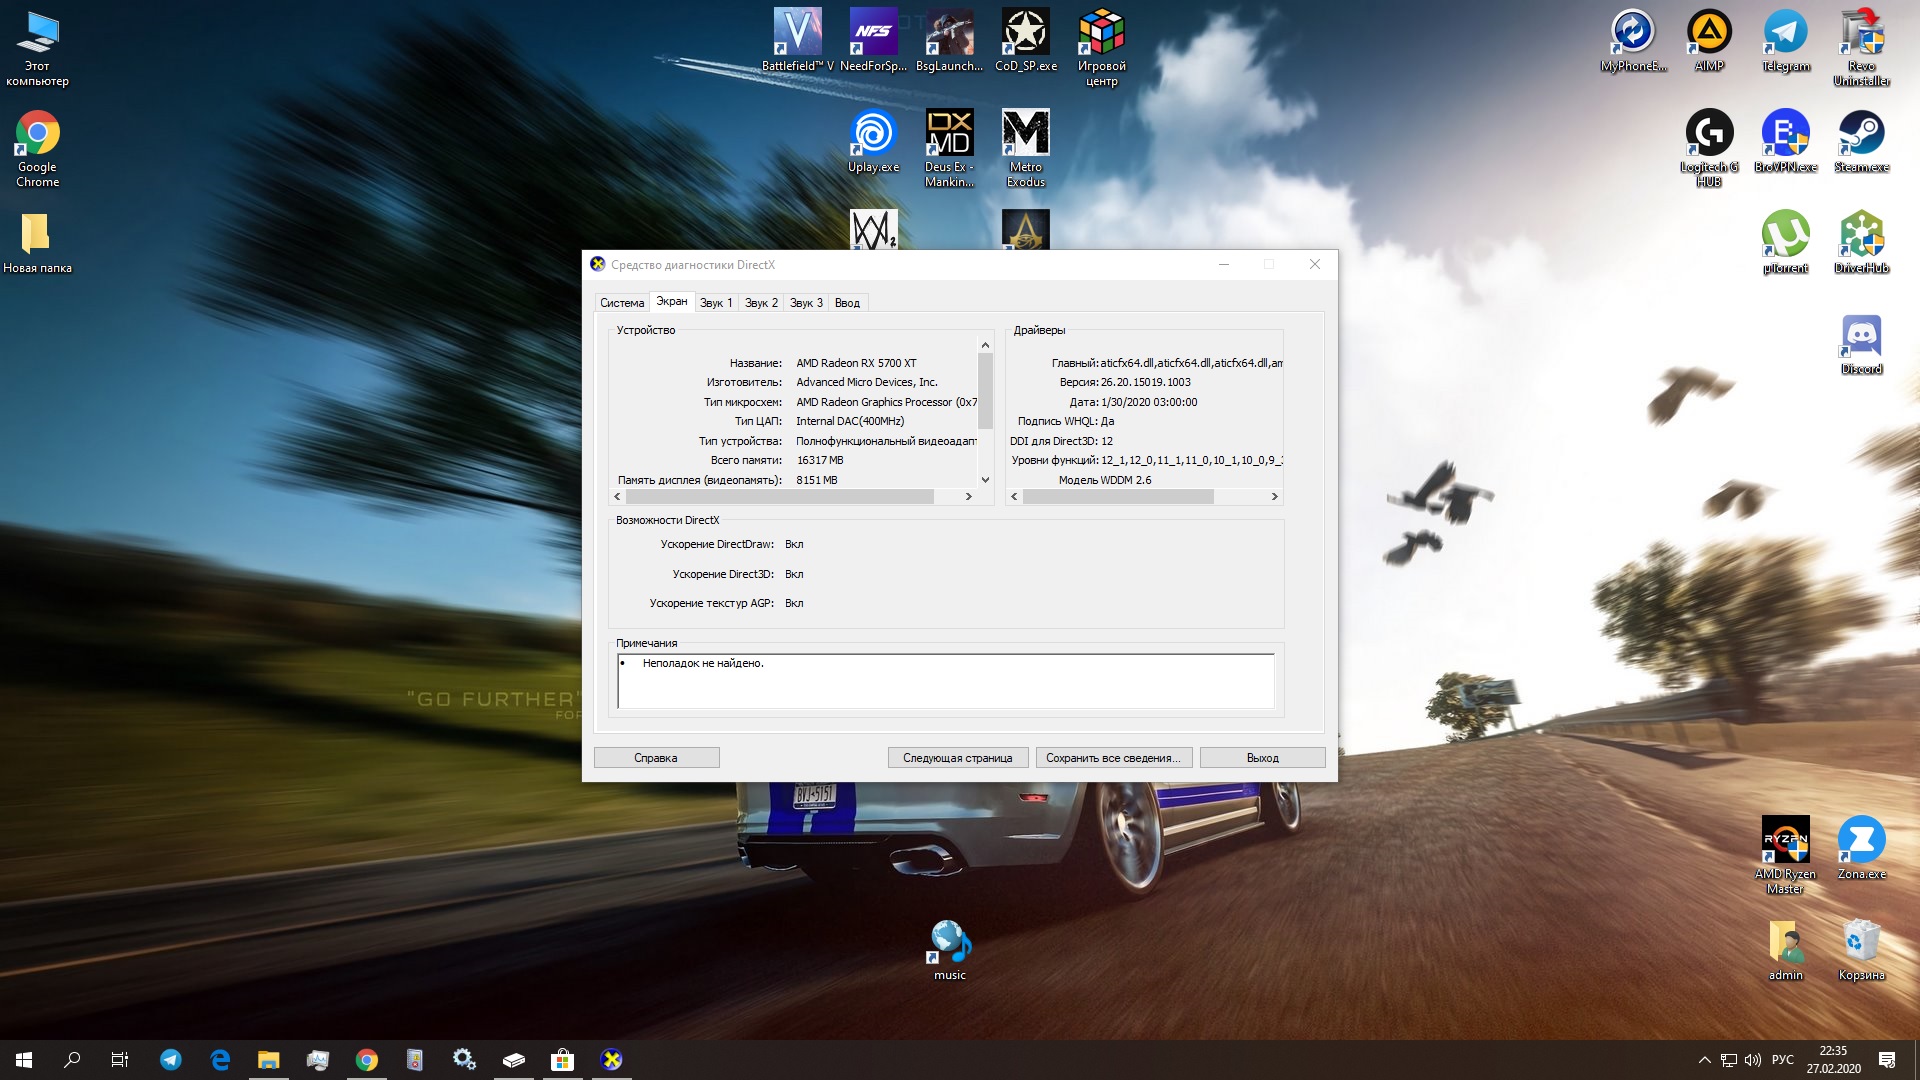Click Сохранить все сведения button
Screen dimensions: 1920x1080
(1113, 758)
